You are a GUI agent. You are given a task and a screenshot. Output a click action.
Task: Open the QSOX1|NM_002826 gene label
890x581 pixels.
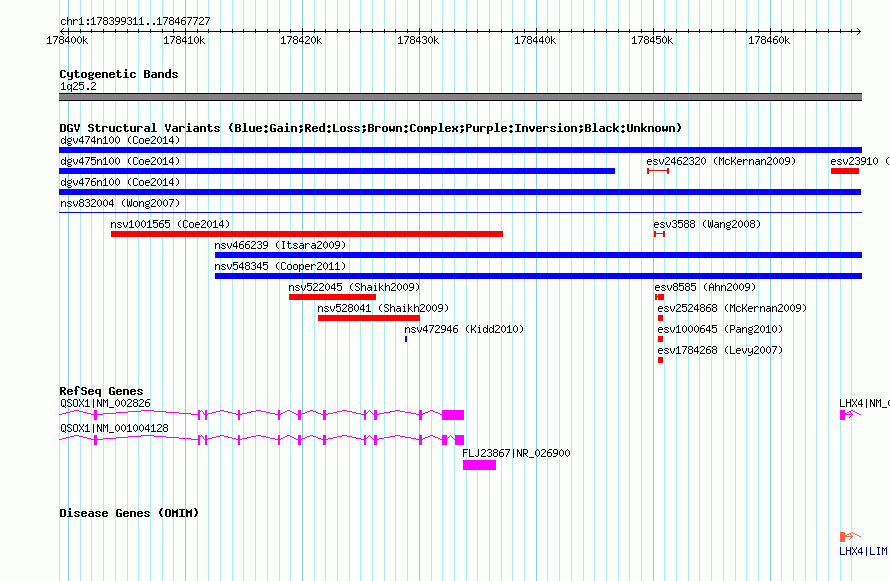(106, 403)
